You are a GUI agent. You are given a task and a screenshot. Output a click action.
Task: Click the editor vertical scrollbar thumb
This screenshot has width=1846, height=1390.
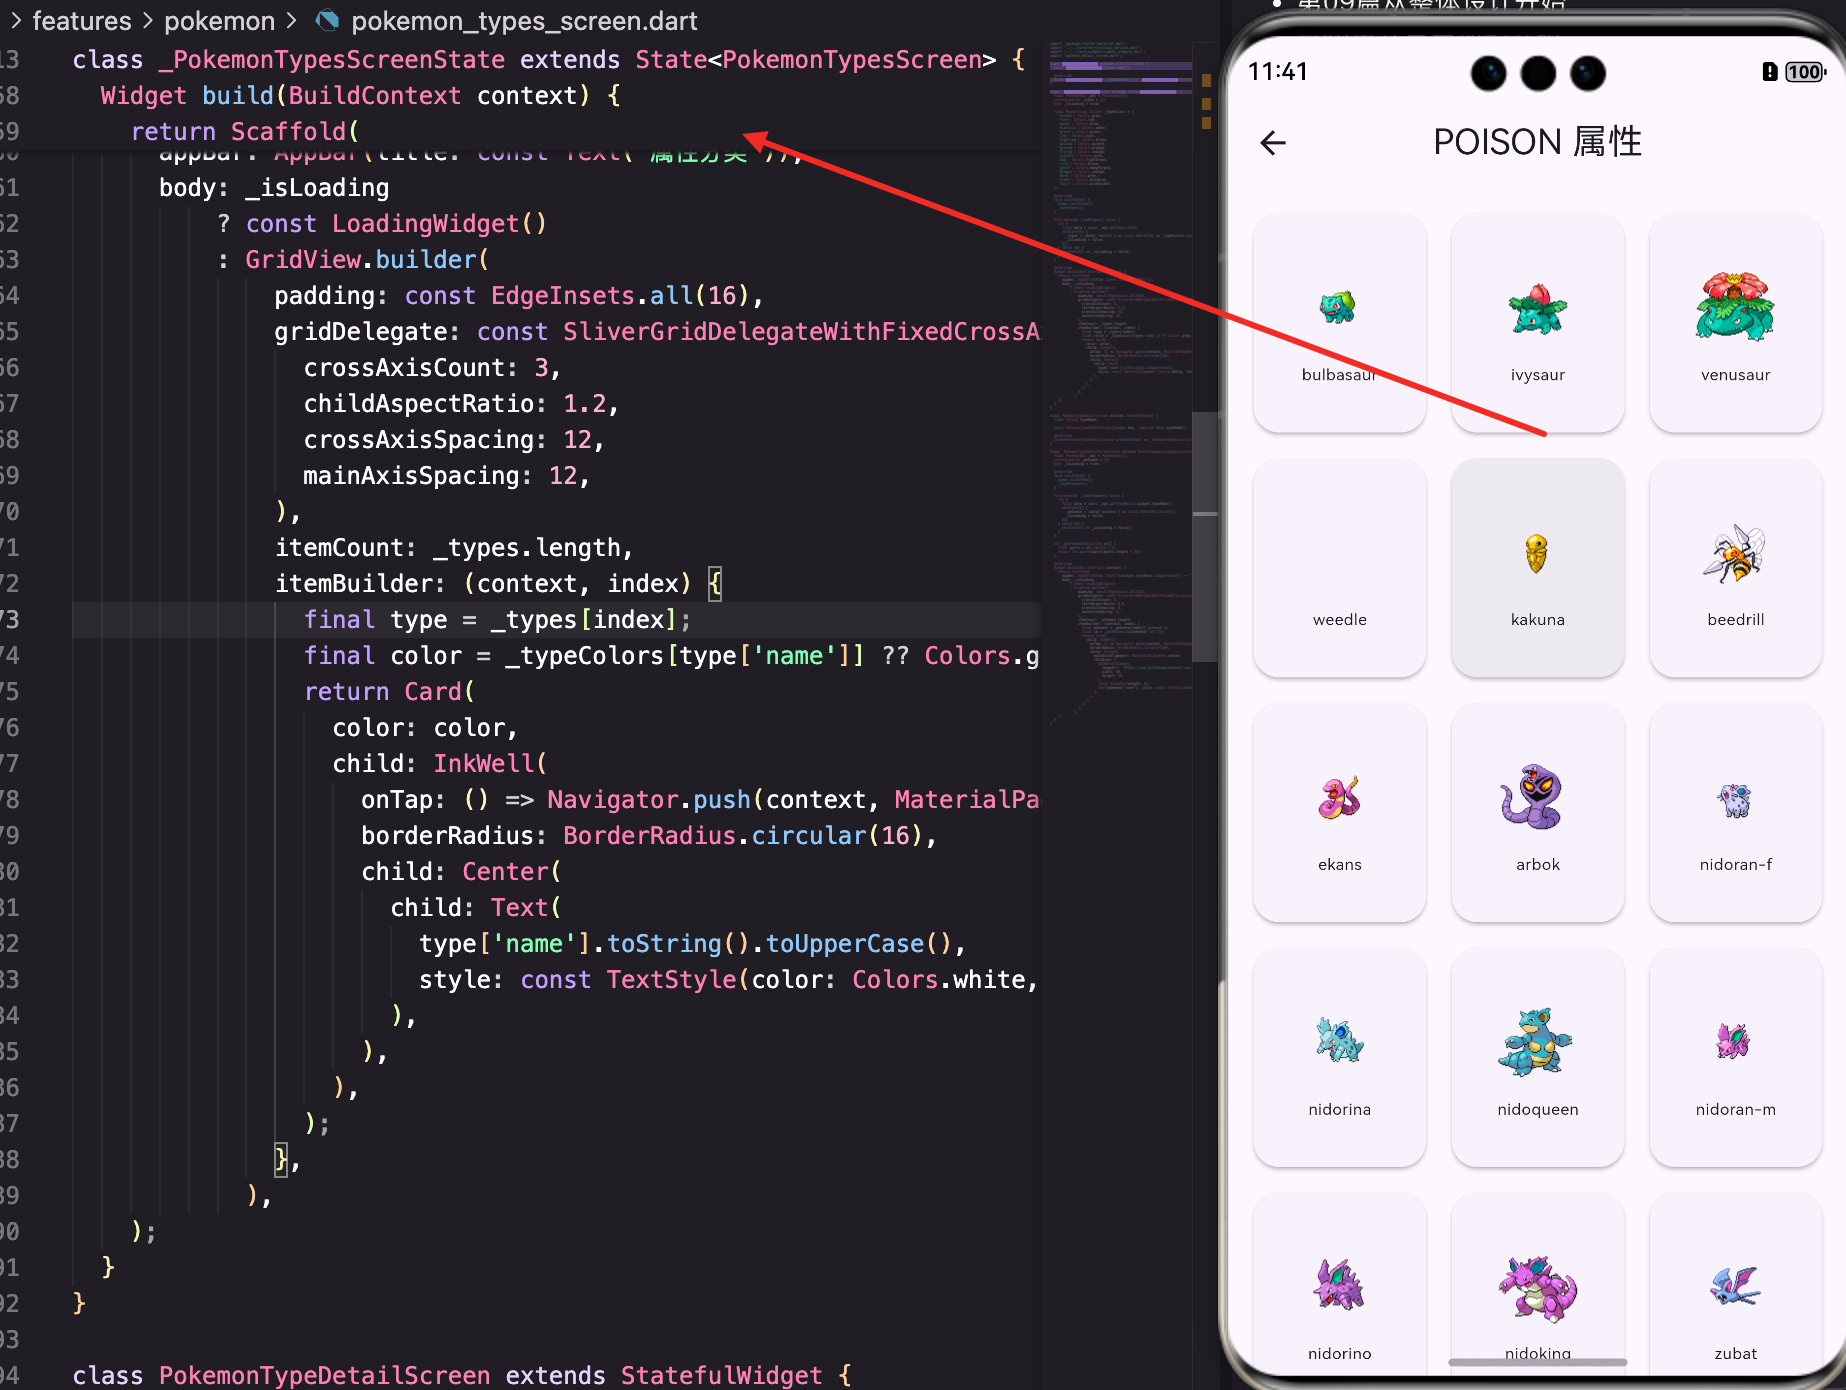[x=1205, y=536]
